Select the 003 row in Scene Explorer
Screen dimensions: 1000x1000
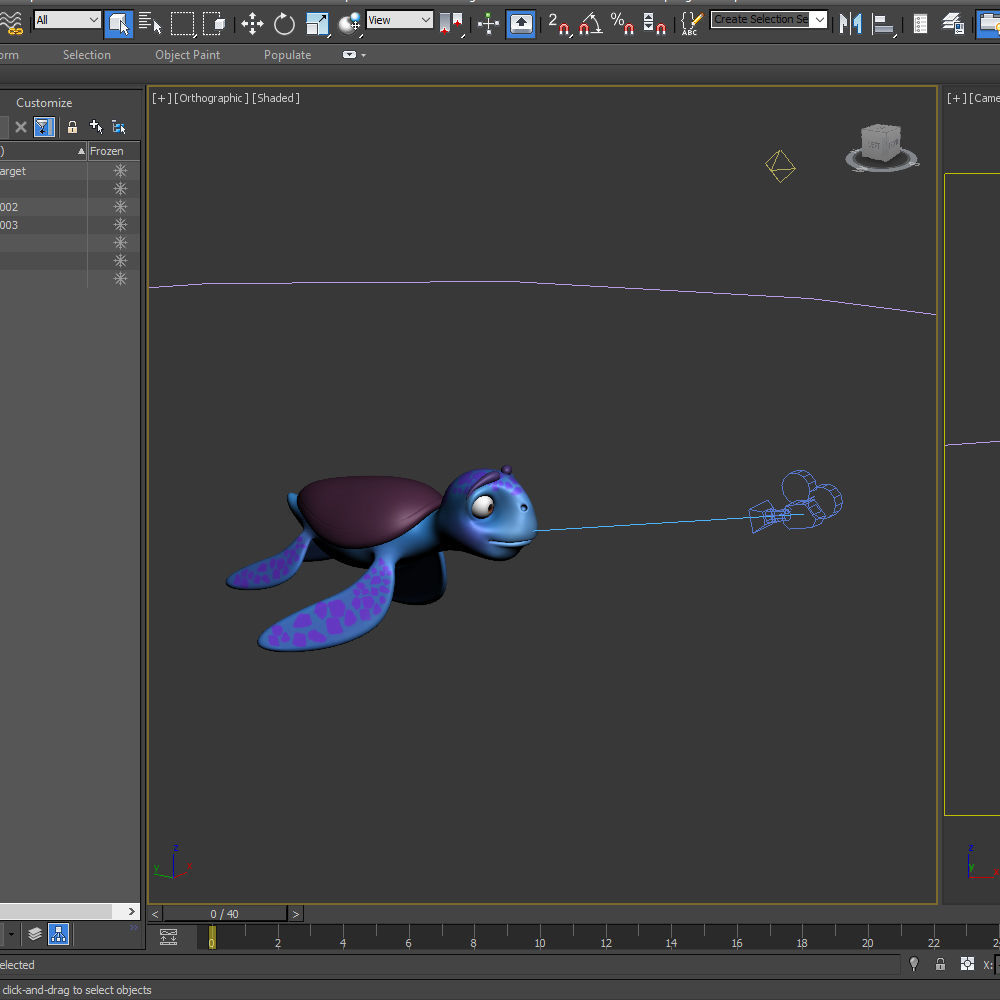[x=43, y=224]
